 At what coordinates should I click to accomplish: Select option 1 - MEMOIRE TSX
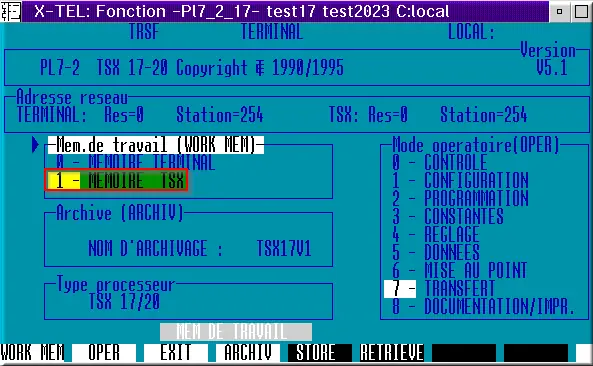(116, 180)
